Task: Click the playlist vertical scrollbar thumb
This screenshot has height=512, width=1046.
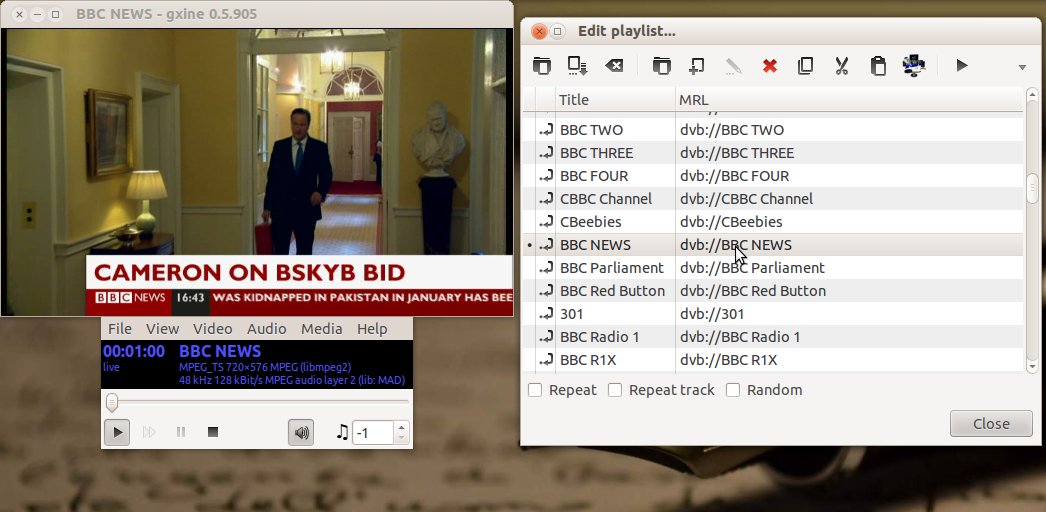Action: pyautogui.click(x=1032, y=188)
